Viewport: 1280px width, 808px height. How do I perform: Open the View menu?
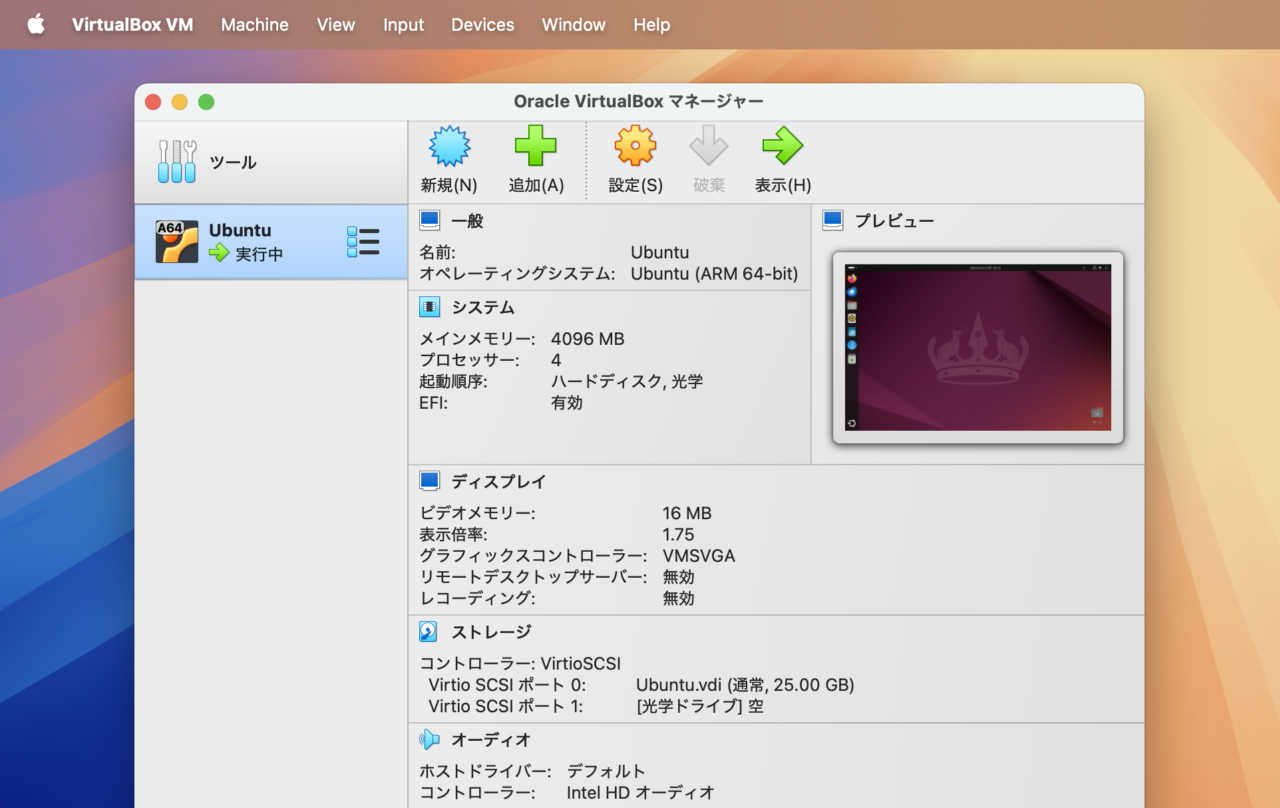(336, 24)
